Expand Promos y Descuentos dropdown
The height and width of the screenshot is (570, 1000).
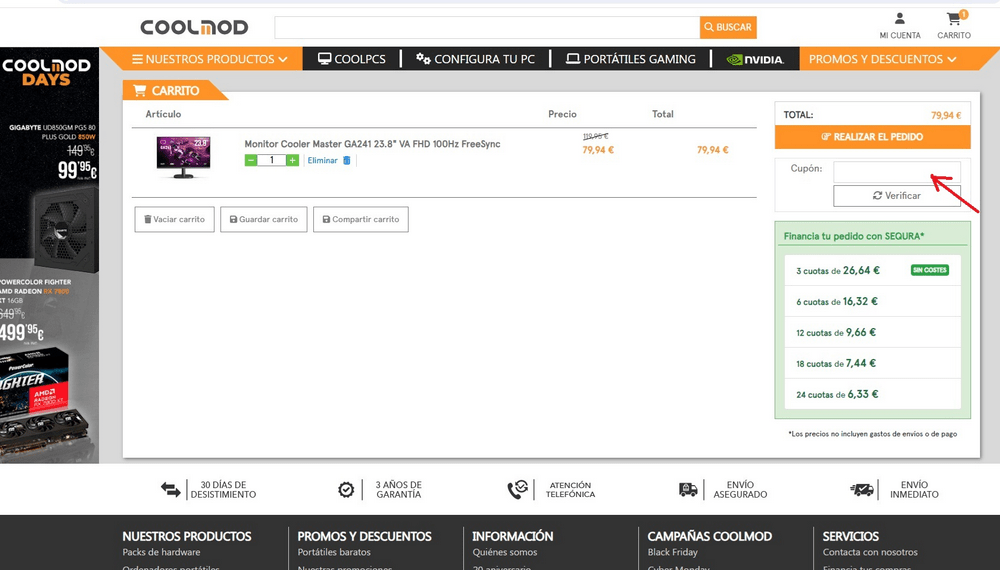[x=883, y=59]
